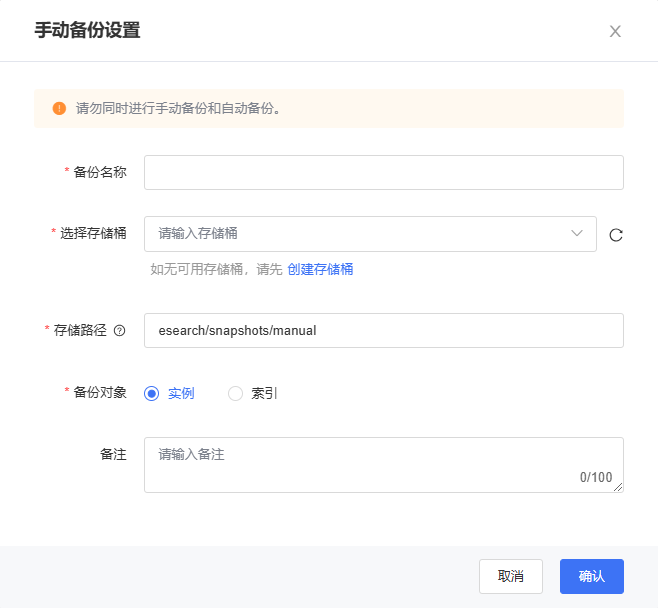Image resolution: width=658 pixels, height=608 pixels.
Task: Click the 0/100 character counter
Action: pyautogui.click(x=596, y=477)
